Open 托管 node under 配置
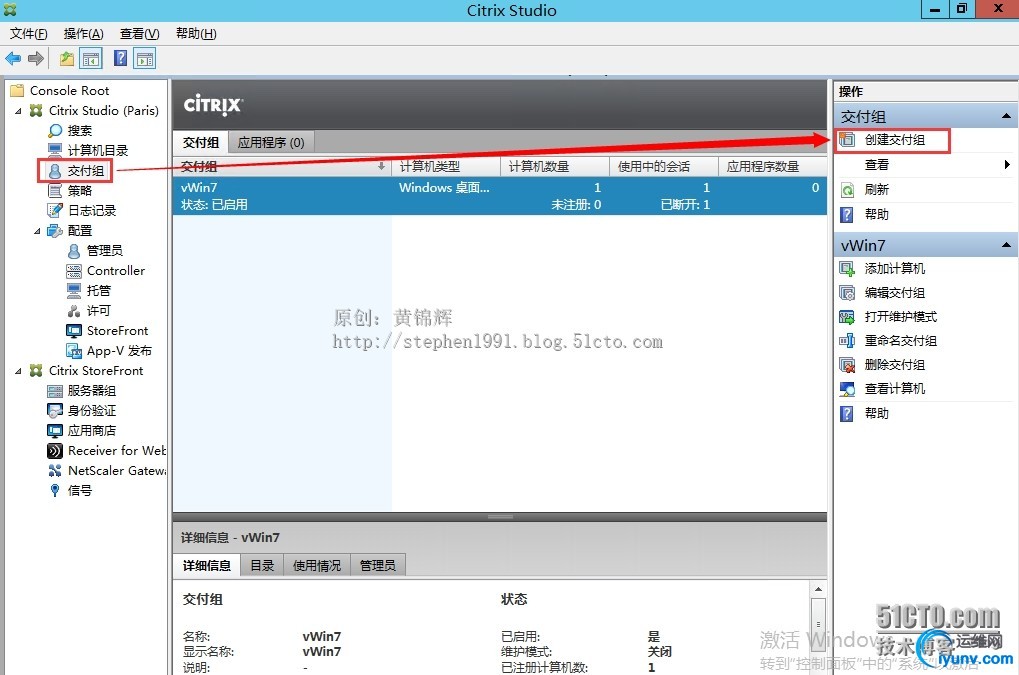 coord(98,290)
